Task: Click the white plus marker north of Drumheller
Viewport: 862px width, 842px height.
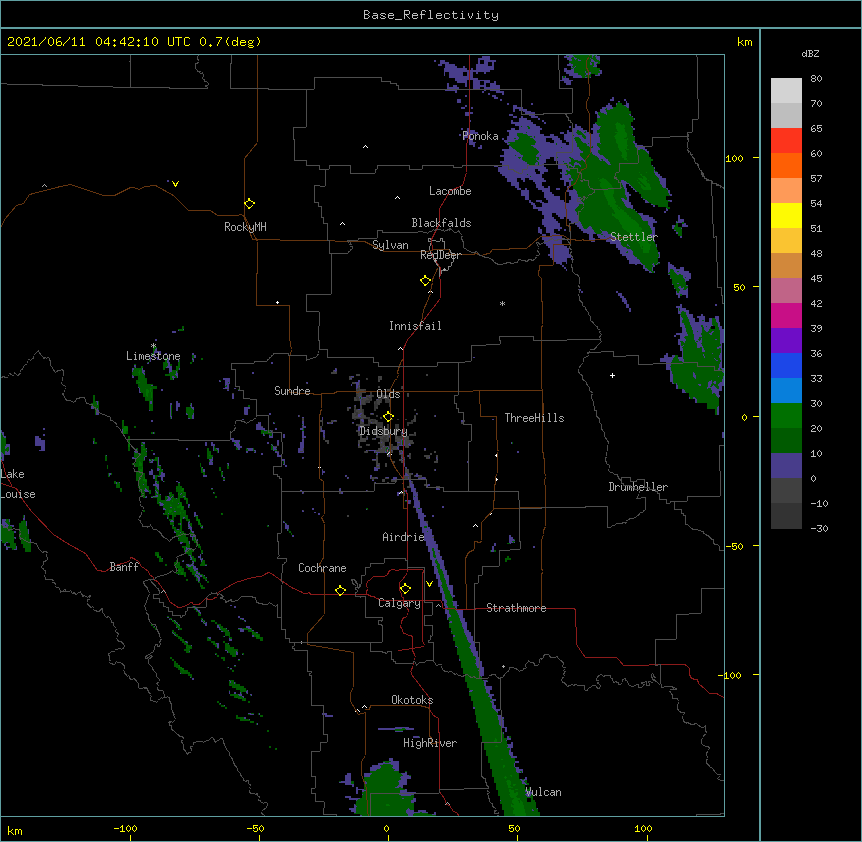Action: coord(612,375)
